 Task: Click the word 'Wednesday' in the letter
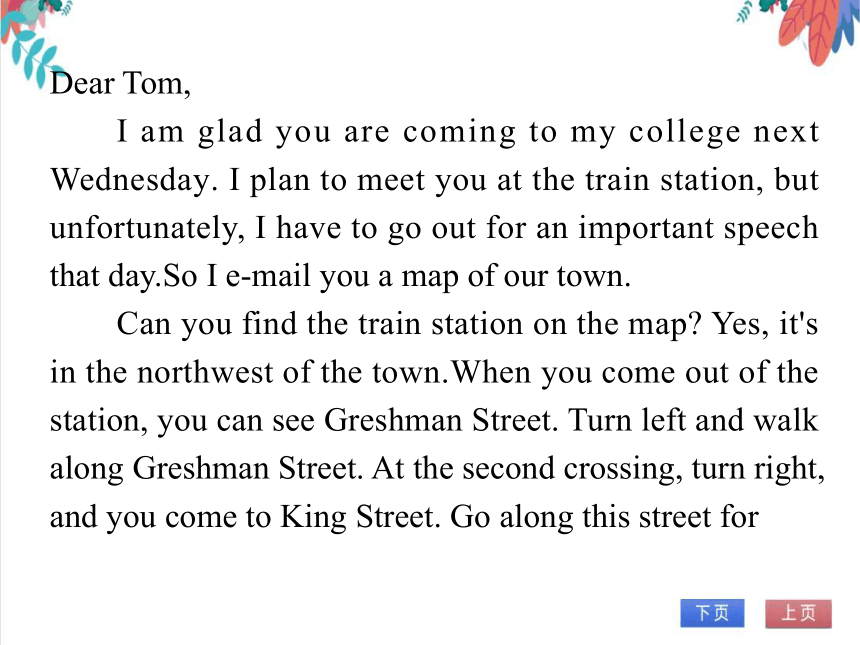[130, 180]
